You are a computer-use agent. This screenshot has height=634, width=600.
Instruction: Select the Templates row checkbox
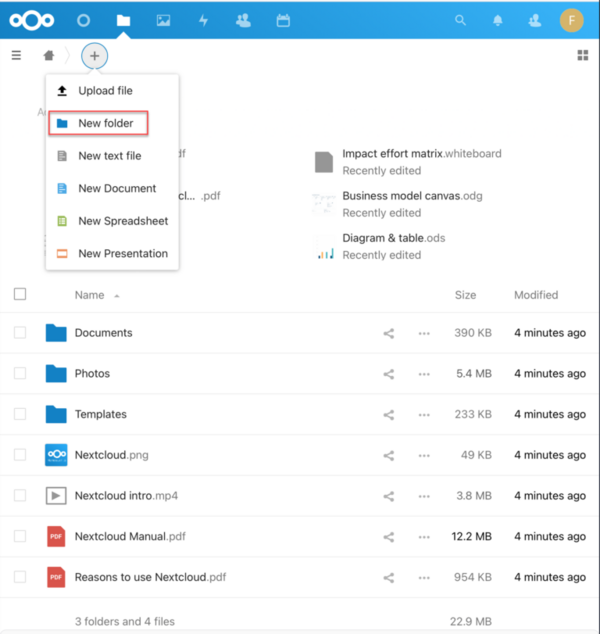click(20, 414)
